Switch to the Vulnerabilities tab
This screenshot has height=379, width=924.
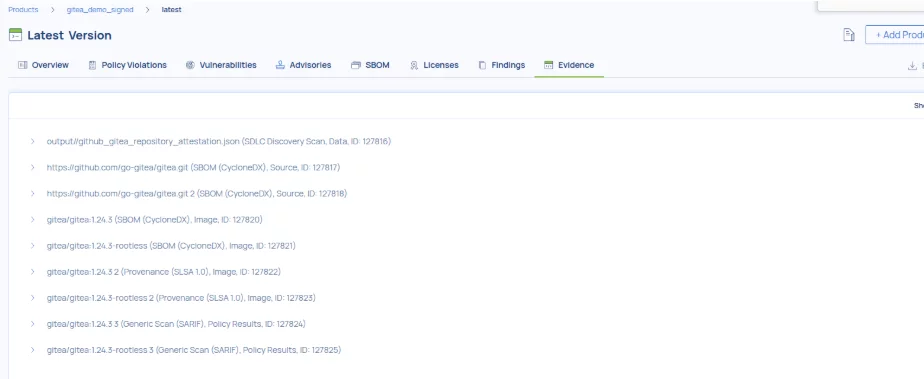(221, 65)
